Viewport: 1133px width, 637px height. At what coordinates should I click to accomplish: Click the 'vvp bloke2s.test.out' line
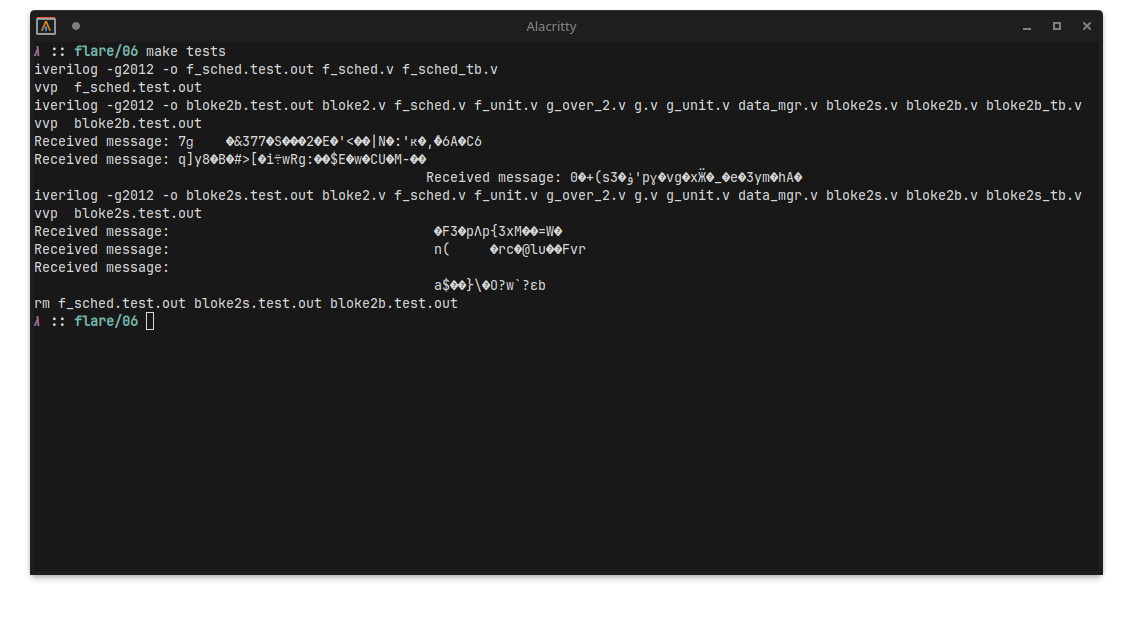(x=118, y=214)
